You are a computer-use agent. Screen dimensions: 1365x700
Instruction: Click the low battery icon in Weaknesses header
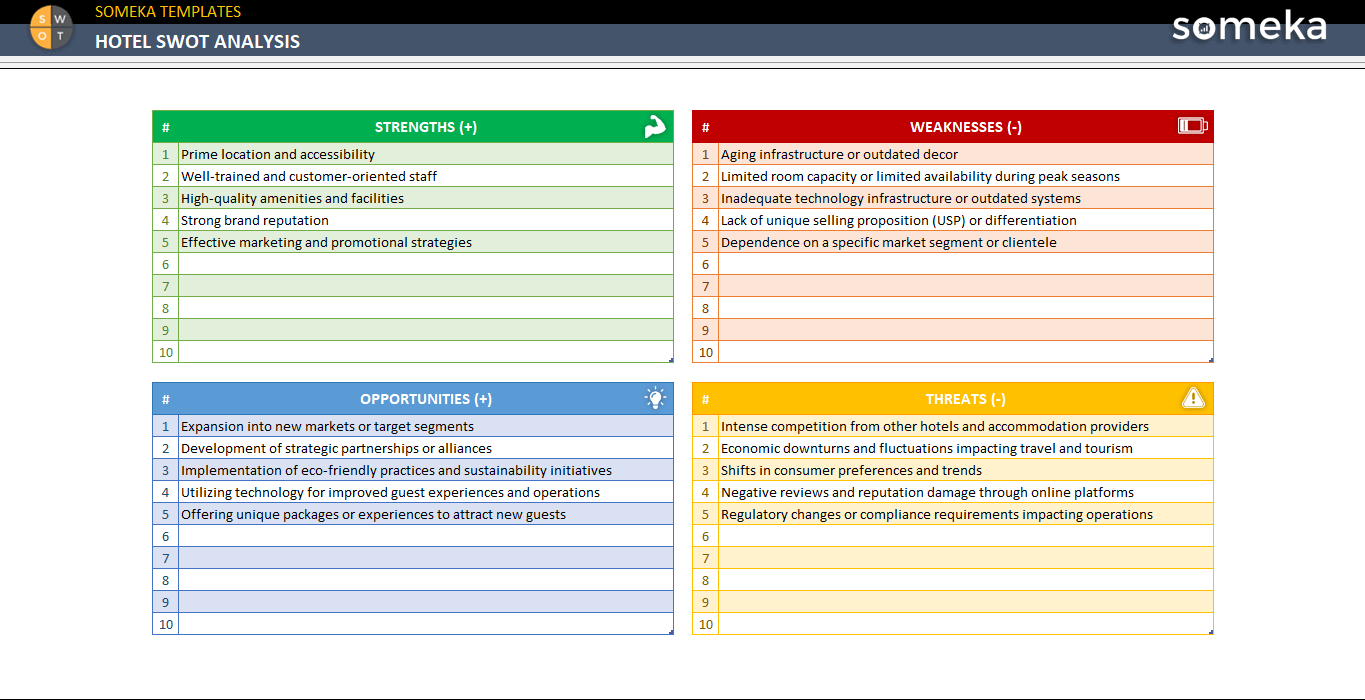pyautogui.click(x=1193, y=126)
